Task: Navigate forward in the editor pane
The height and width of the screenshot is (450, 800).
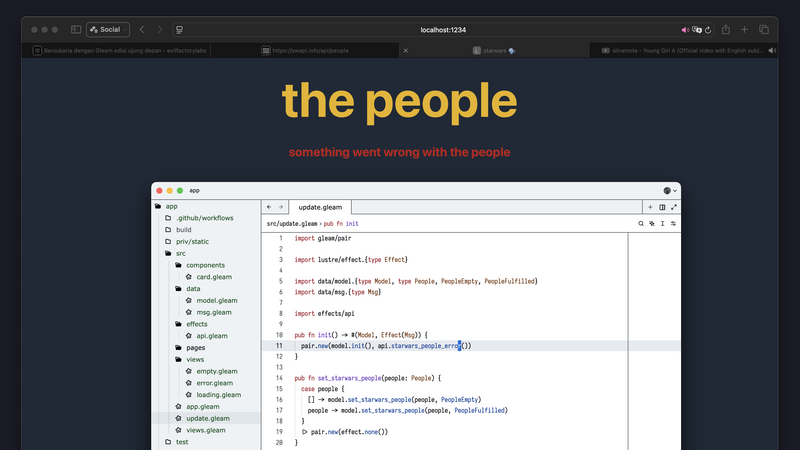Action: pos(281,207)
